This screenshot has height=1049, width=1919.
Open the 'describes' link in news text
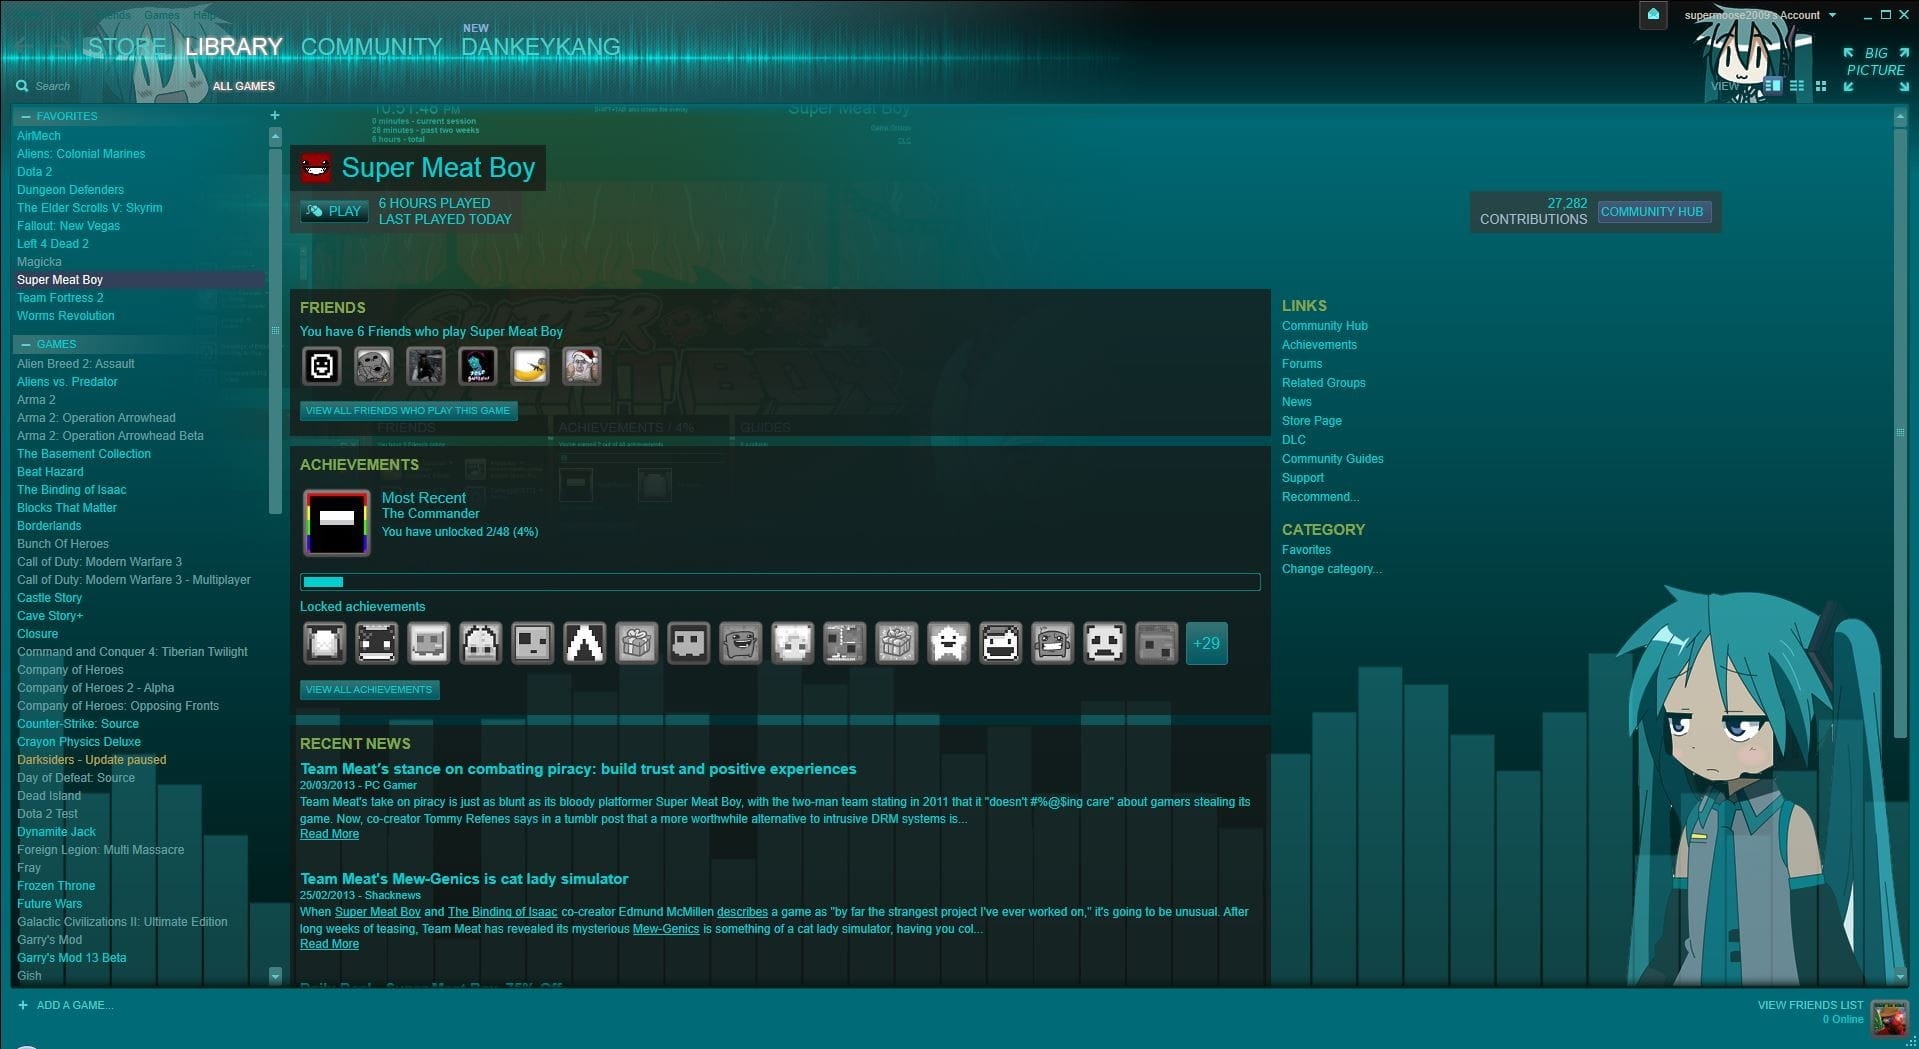742,912
